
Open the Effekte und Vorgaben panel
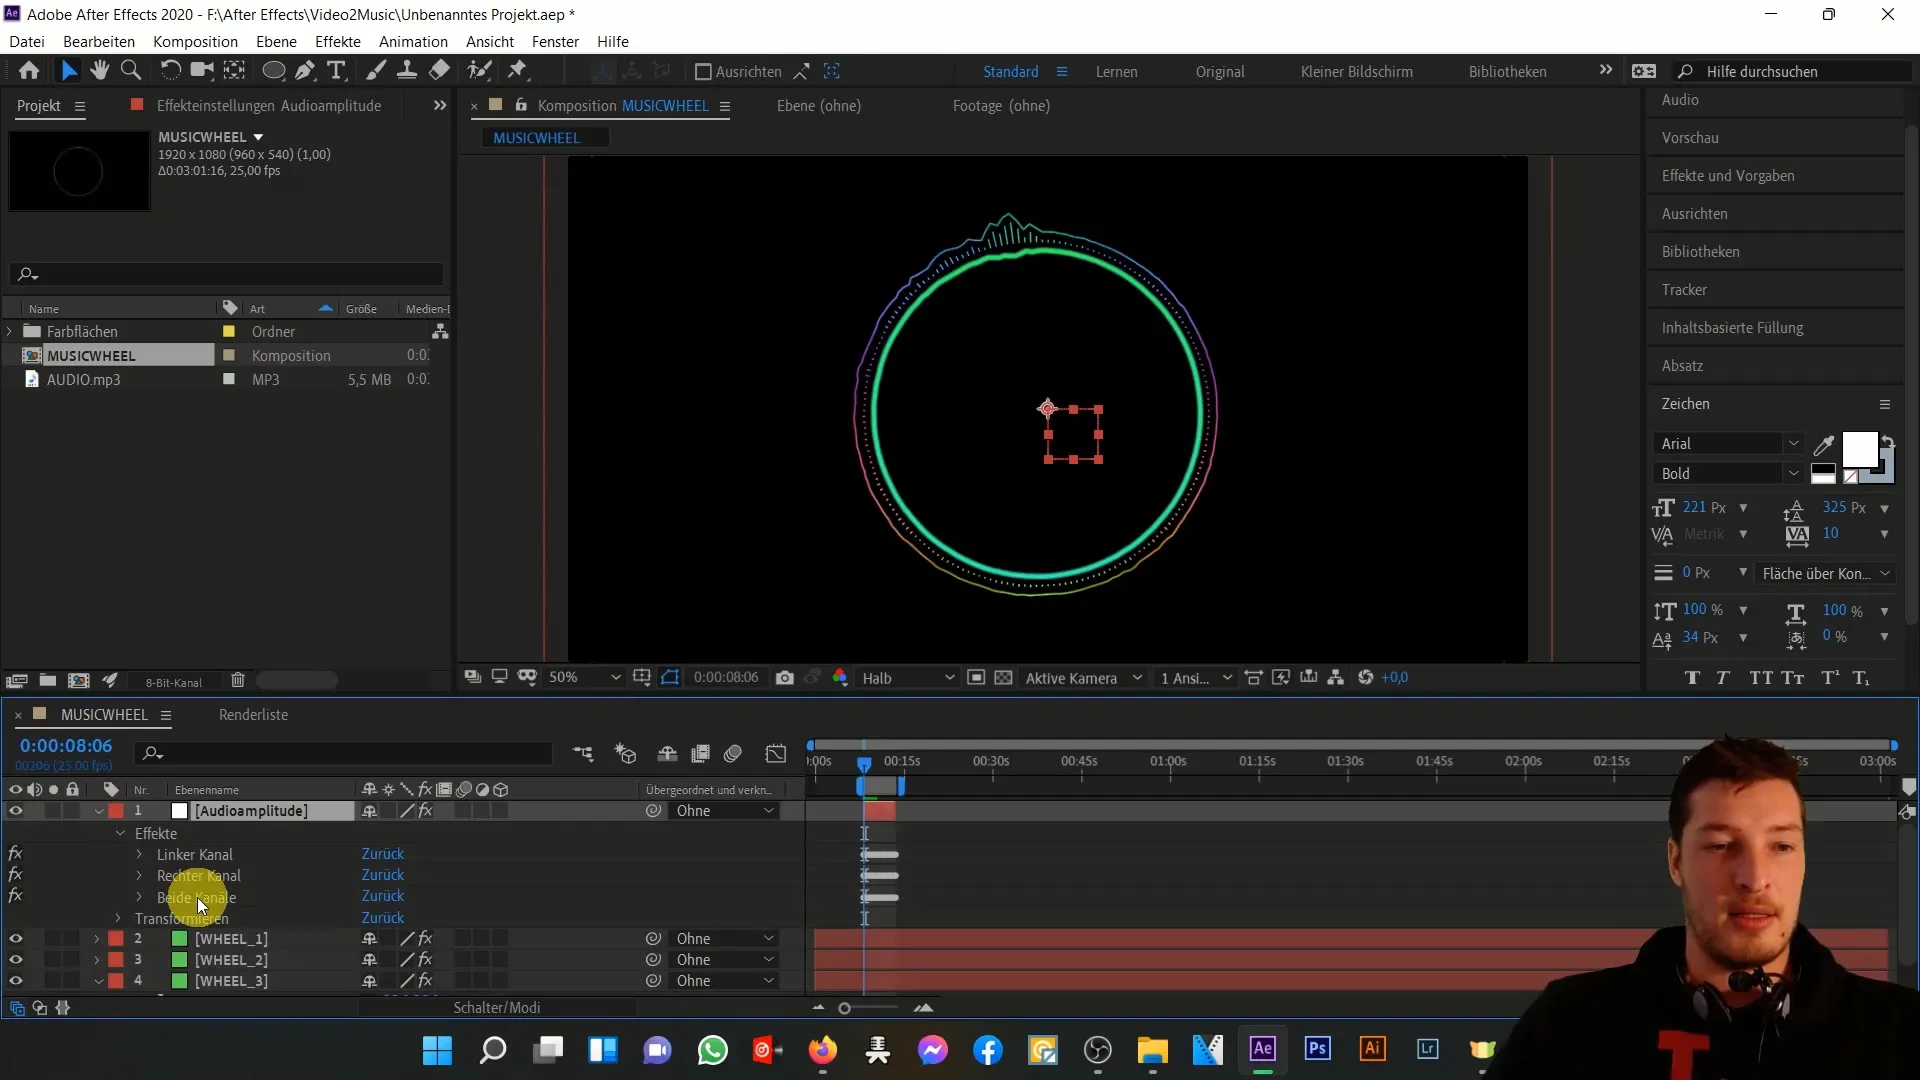[1728, 176]
